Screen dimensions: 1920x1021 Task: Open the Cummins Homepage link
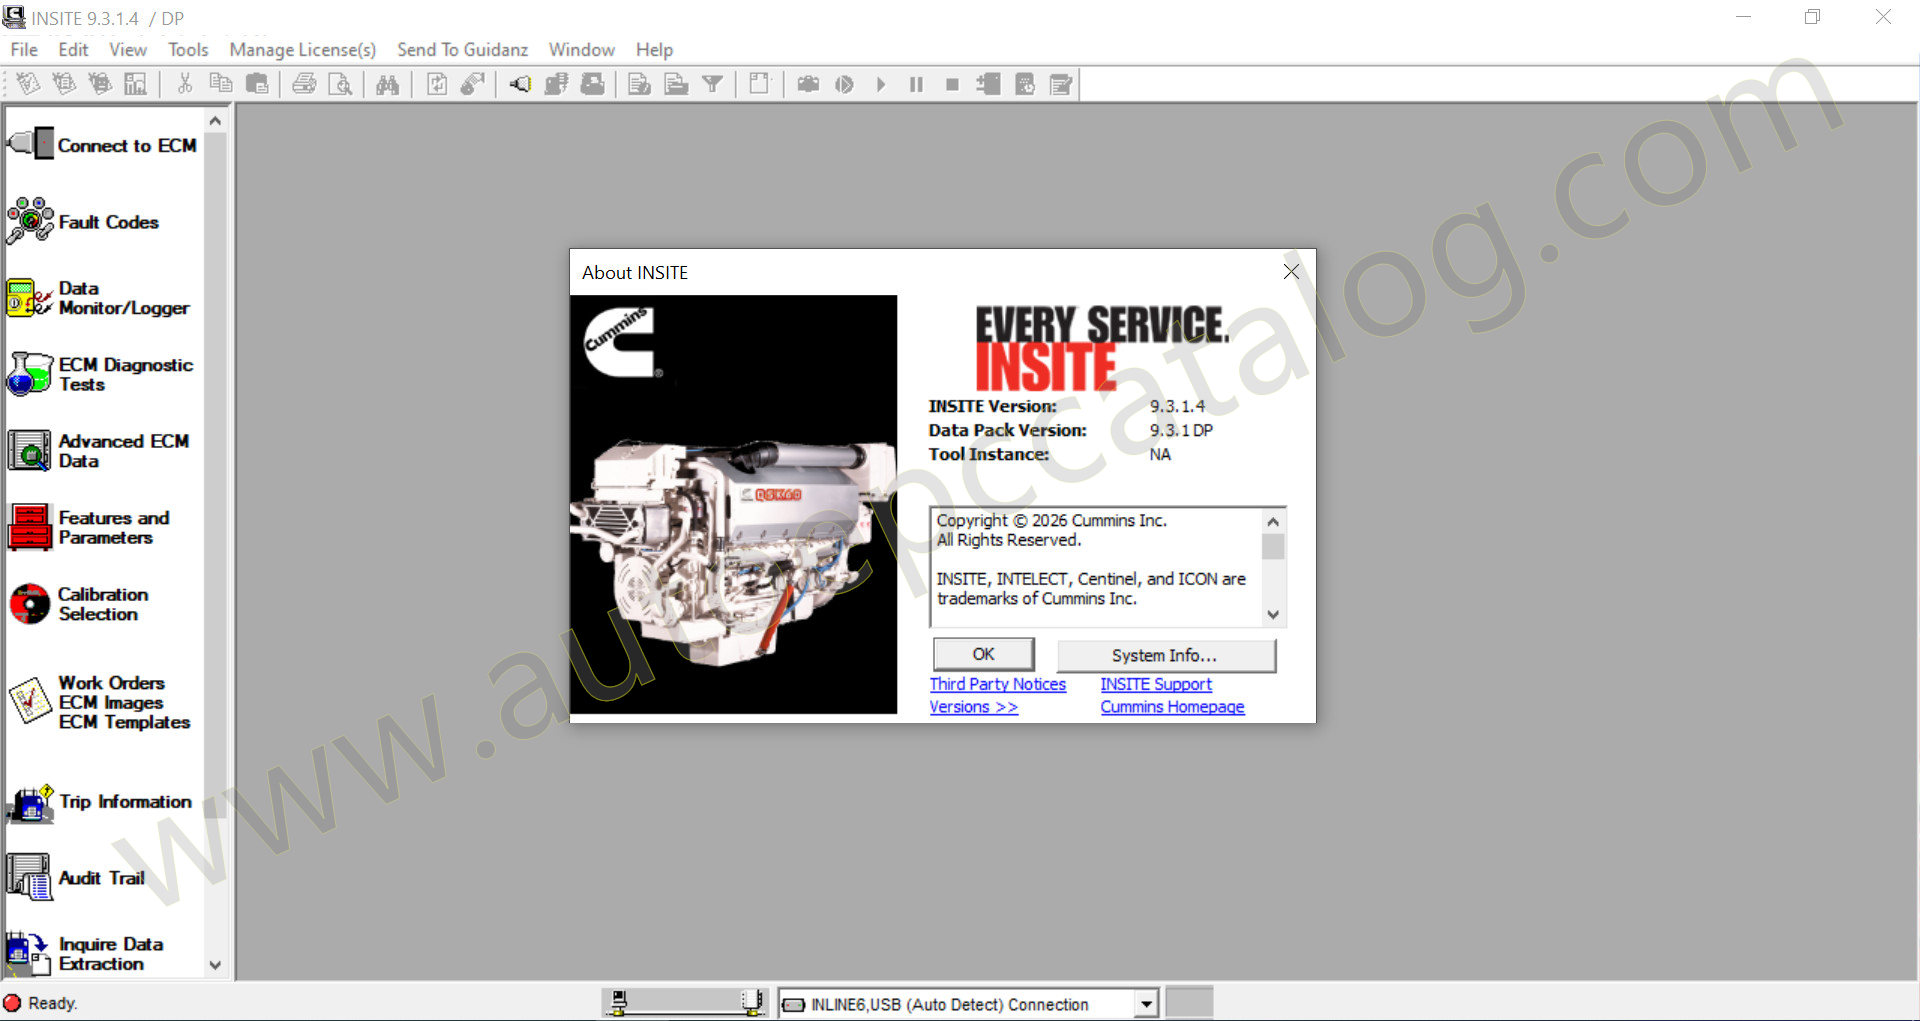click(1173, 707)
